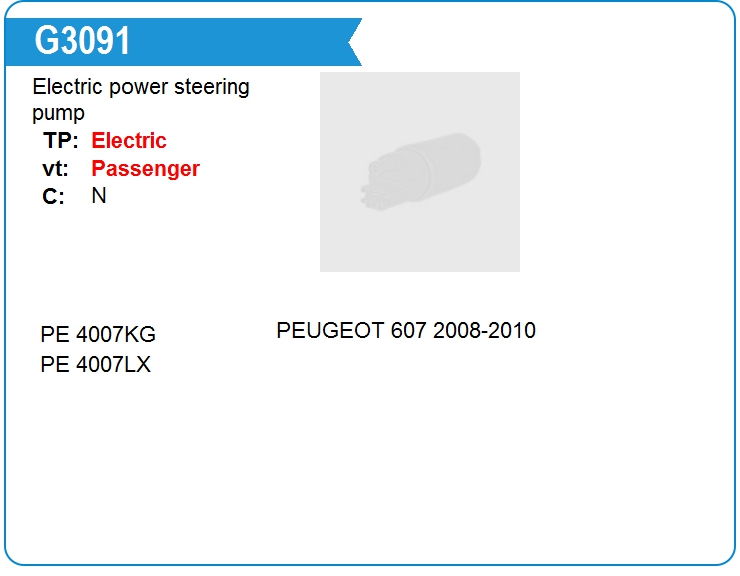Click the N value beside C:
740x576 pixels.
[99, 195]
